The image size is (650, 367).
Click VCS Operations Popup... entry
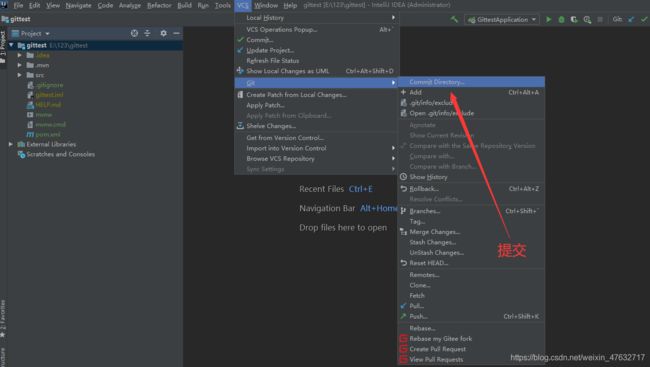pos(317,29)
